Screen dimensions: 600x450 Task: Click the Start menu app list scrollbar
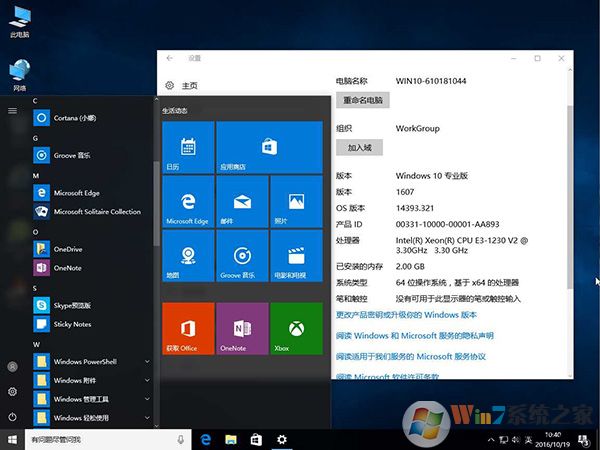point(156,200)
